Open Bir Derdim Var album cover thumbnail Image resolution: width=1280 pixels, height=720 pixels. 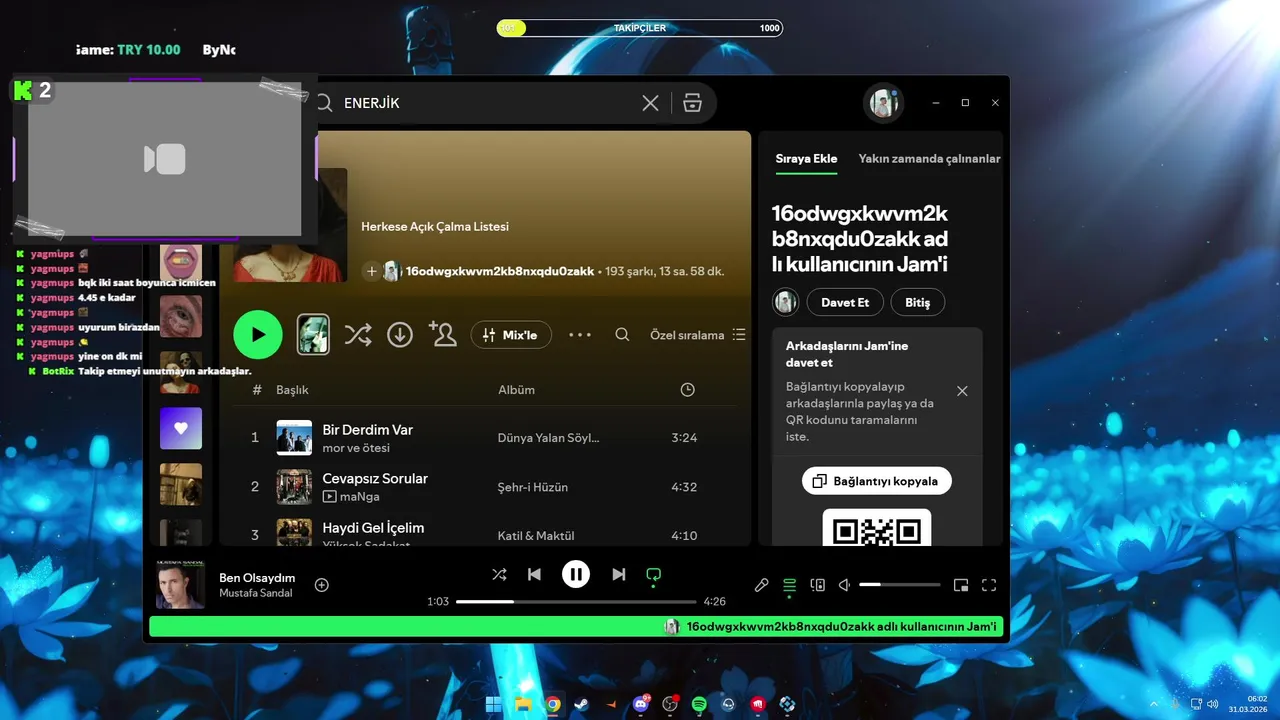tap(294, 438)
